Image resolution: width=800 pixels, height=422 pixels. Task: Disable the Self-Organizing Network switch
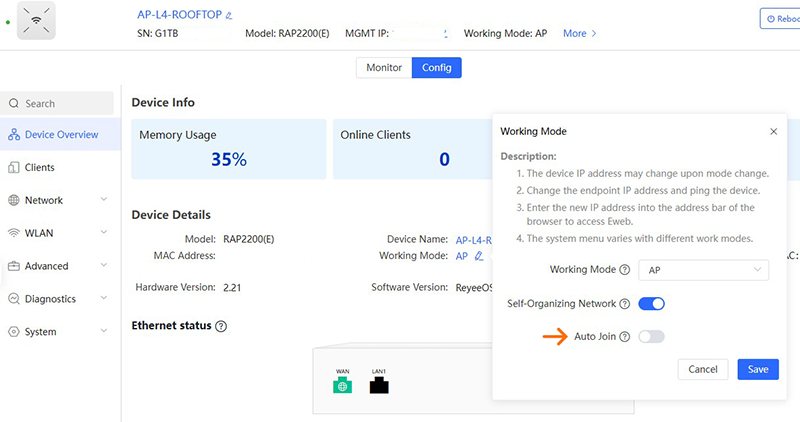point(651,304)
